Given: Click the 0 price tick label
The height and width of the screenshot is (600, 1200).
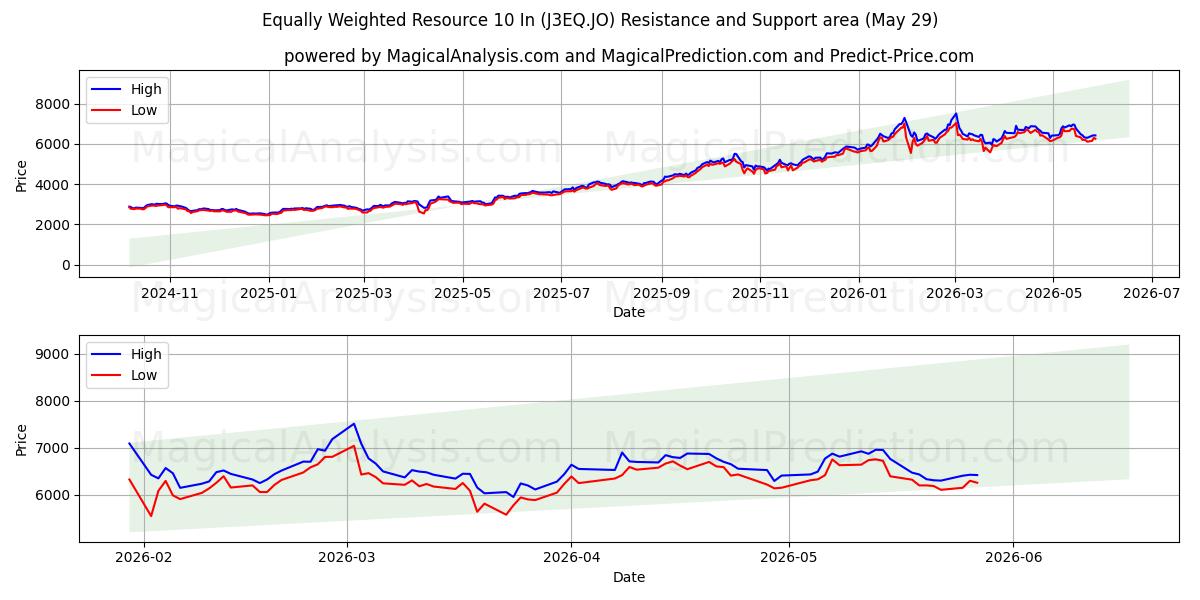Looking at the screenshot, I should [67, 265].
